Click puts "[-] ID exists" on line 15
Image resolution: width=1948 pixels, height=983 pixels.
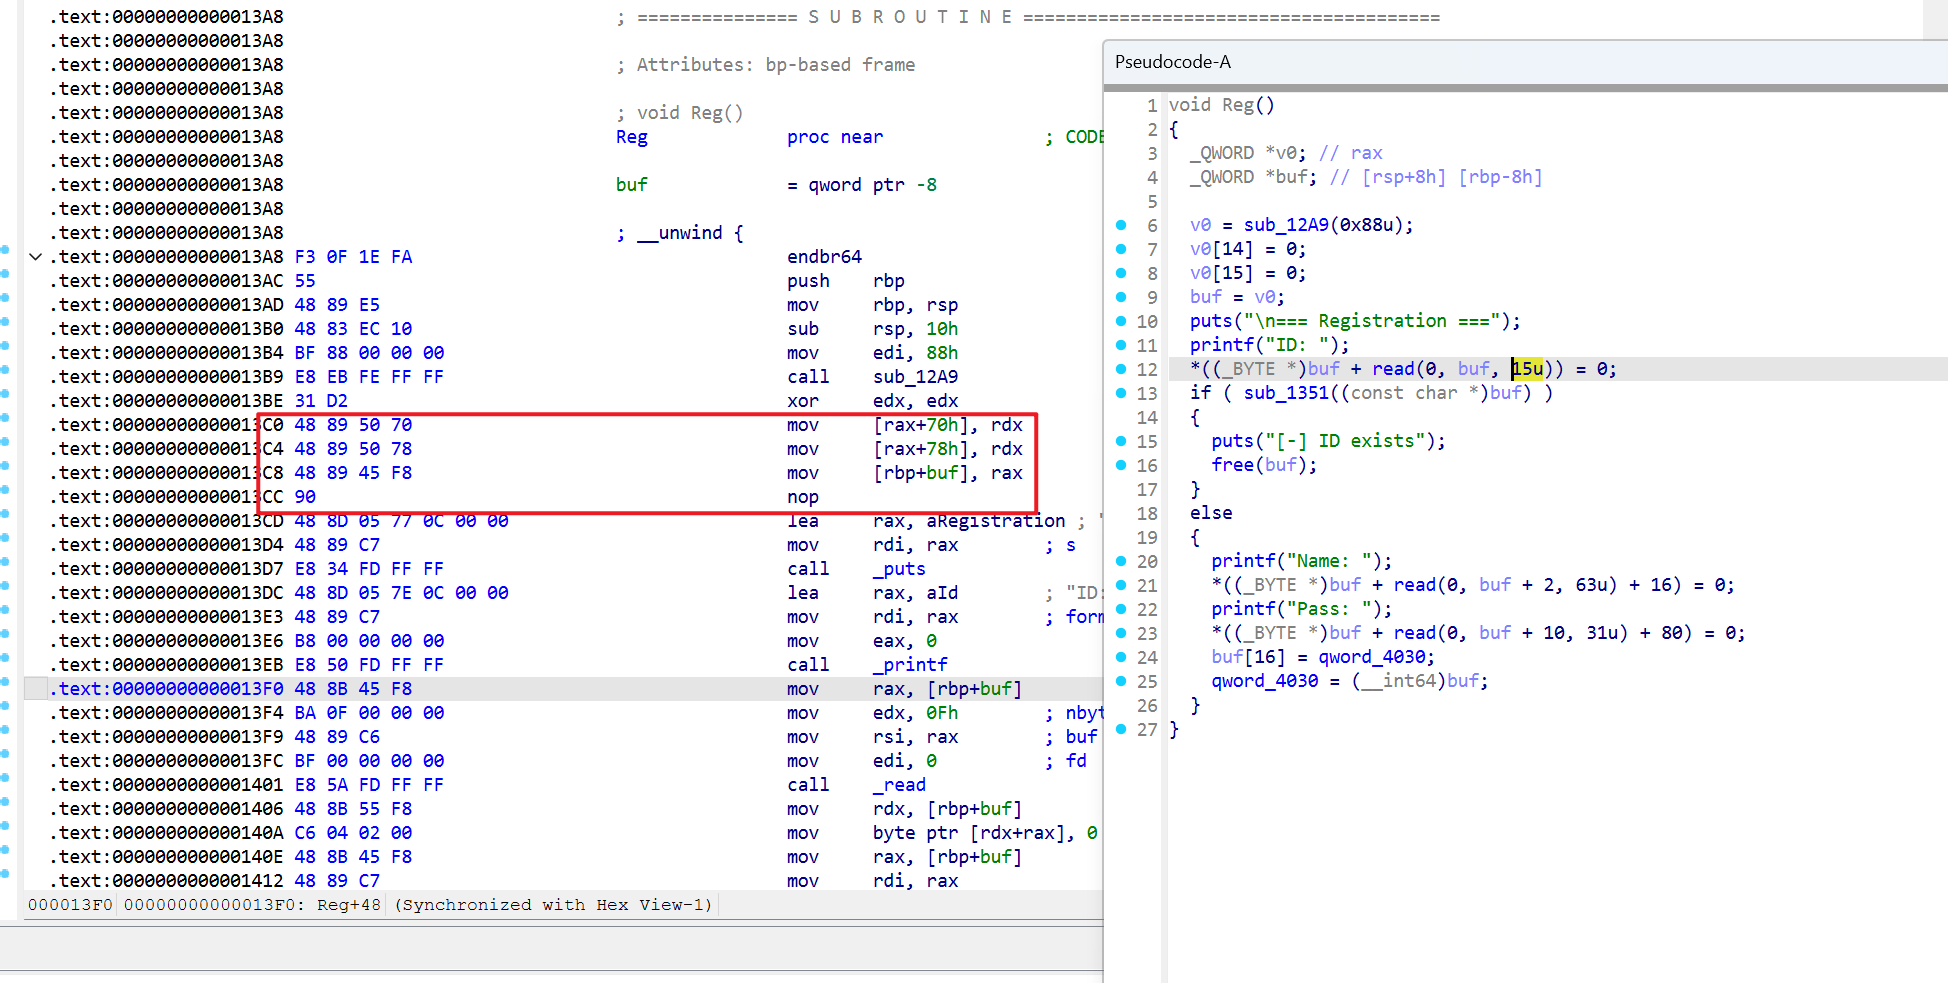coord(1328,441)
